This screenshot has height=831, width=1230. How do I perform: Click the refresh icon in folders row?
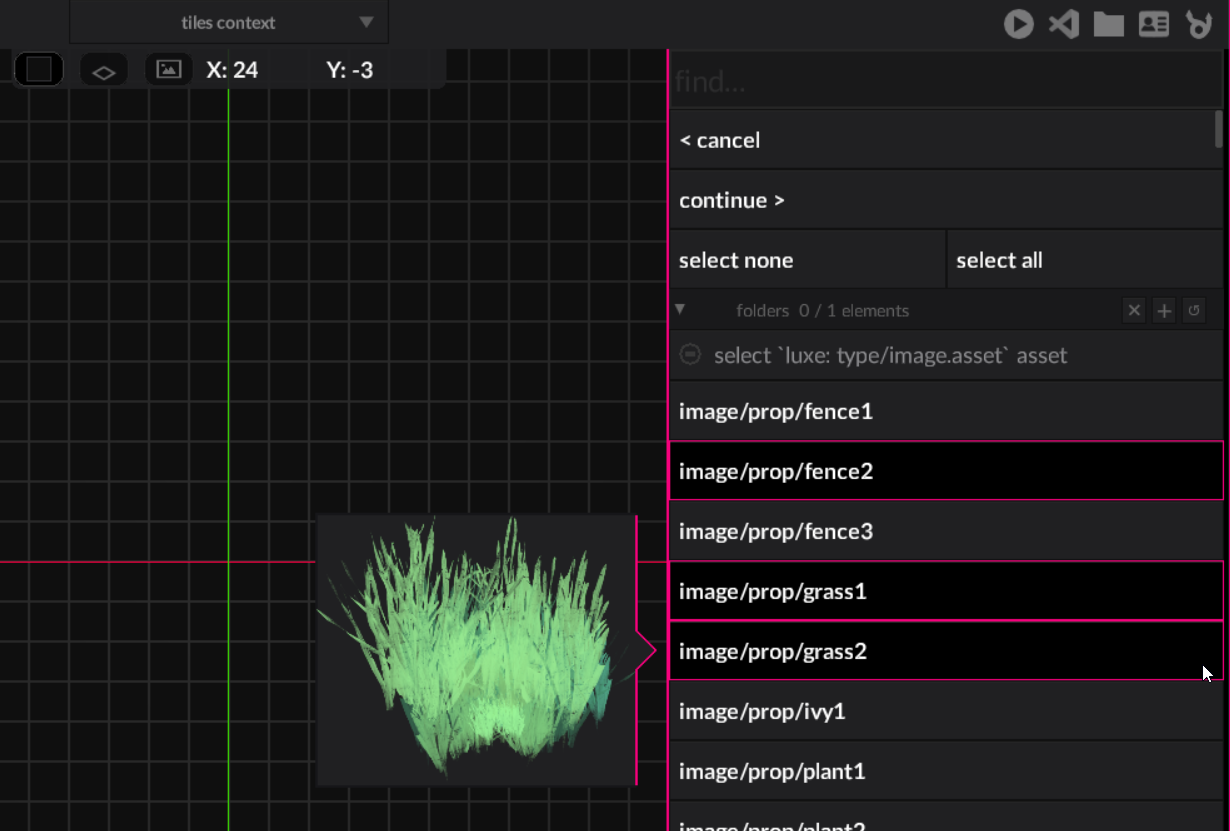pyautogui.click(x=1193, y=311)
